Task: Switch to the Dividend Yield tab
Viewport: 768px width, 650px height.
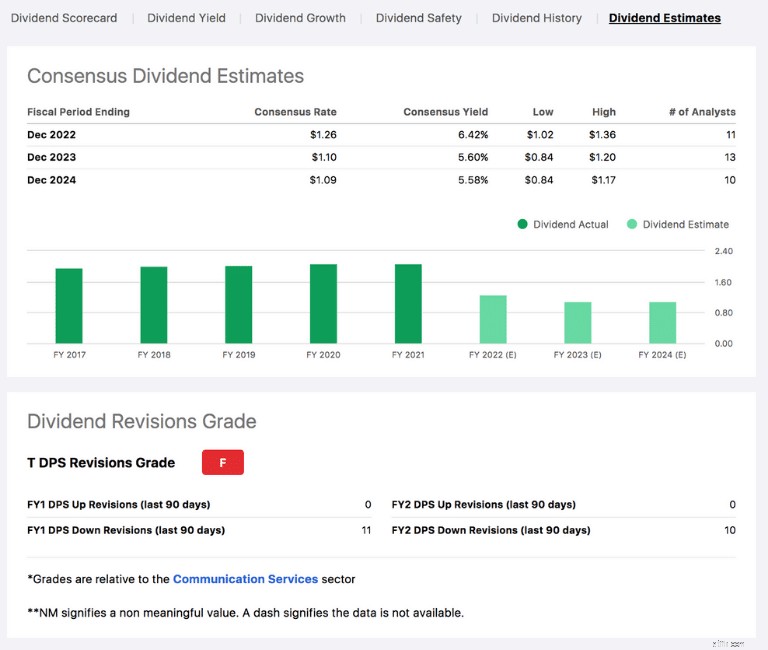Action: (x=186, y=18)
